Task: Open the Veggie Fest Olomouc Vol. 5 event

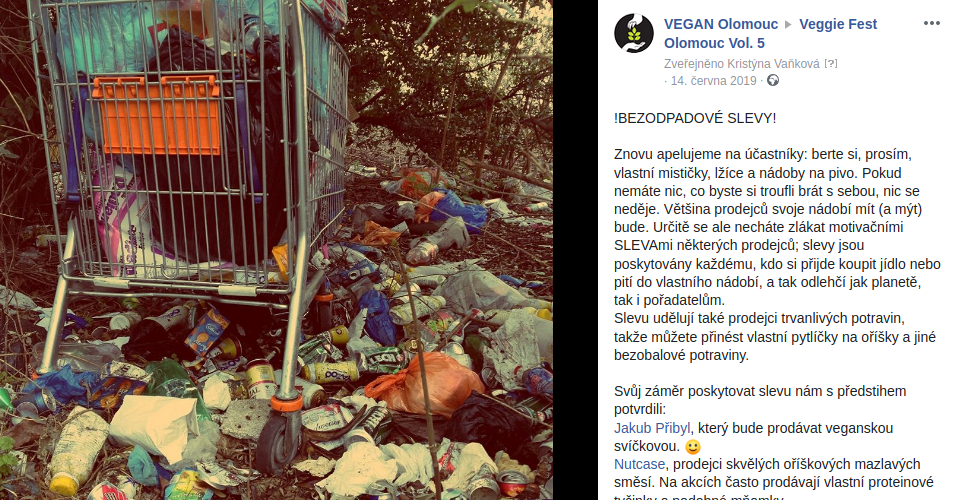Action: [x=770, y=33]
